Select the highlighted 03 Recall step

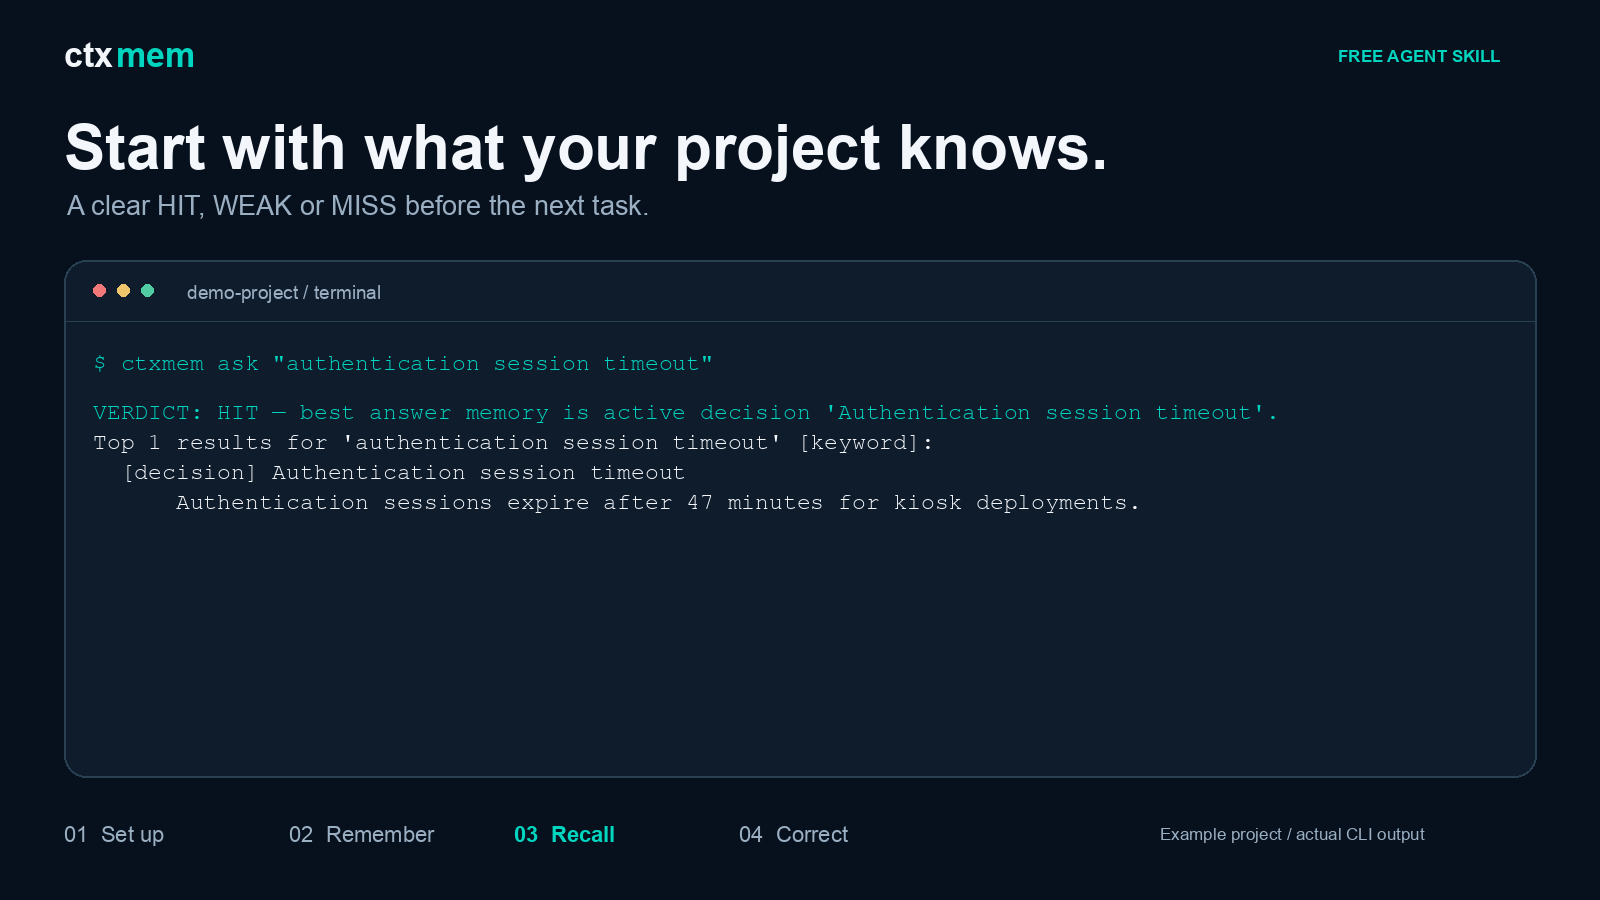[564, 834]
